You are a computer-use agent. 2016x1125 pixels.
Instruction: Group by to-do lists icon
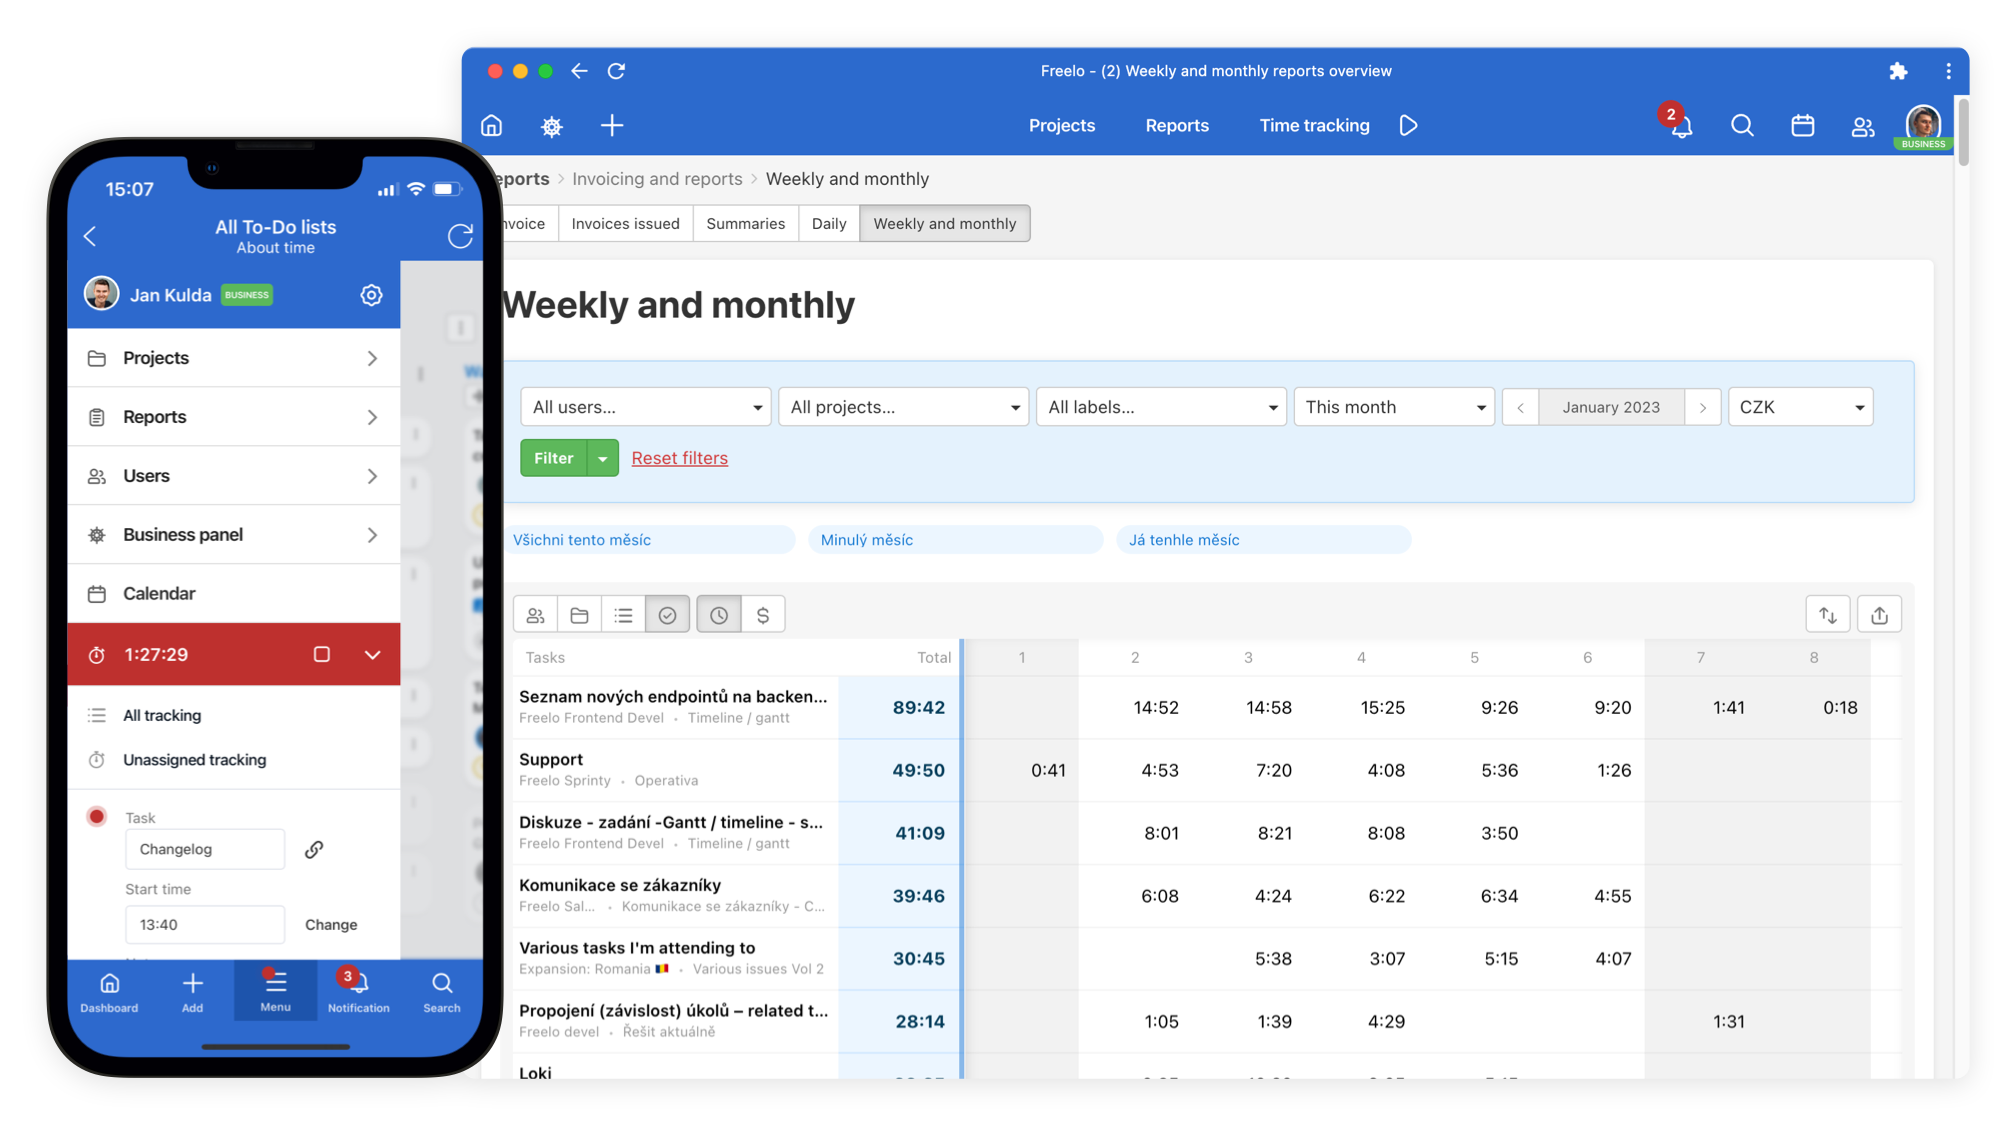click(x=623, y=613)
